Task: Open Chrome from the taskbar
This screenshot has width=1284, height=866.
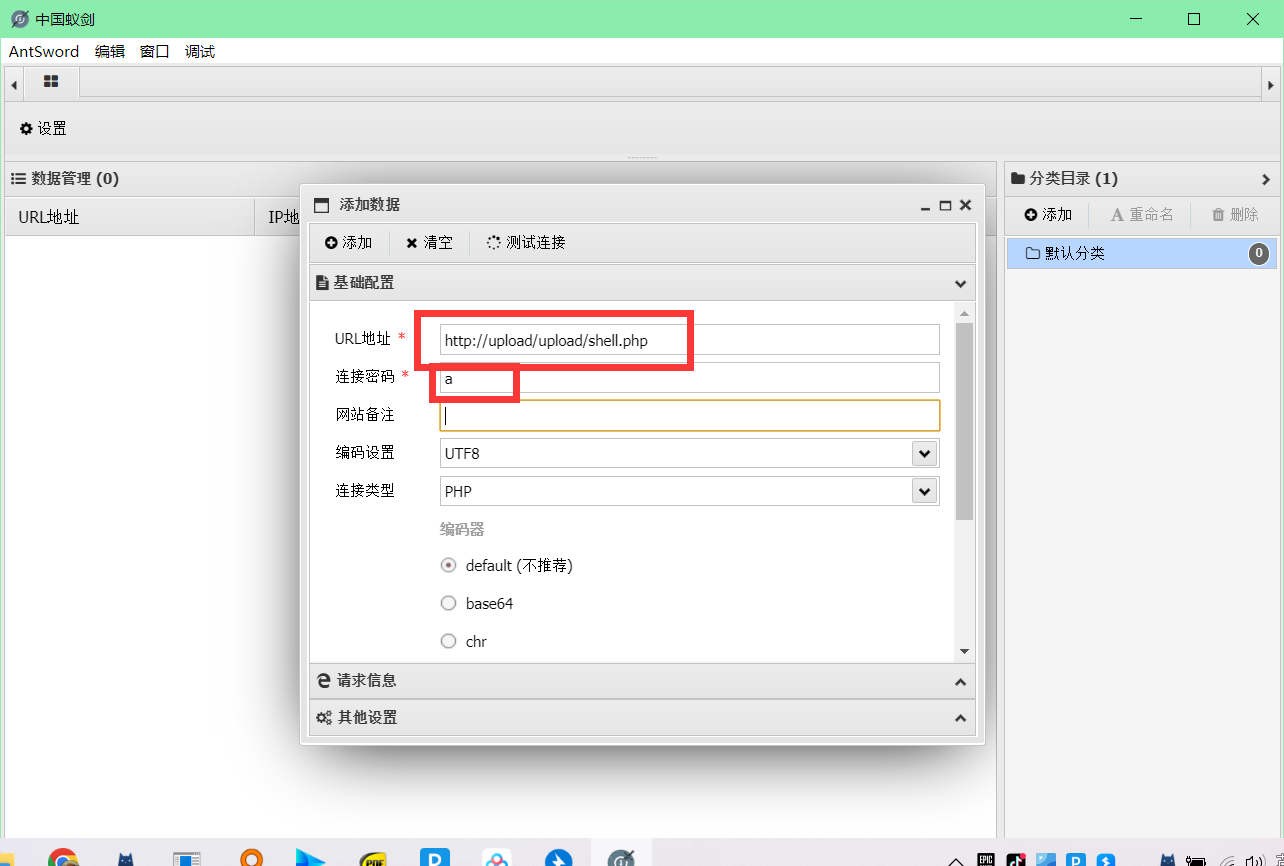Action: (x=63, y=858)
